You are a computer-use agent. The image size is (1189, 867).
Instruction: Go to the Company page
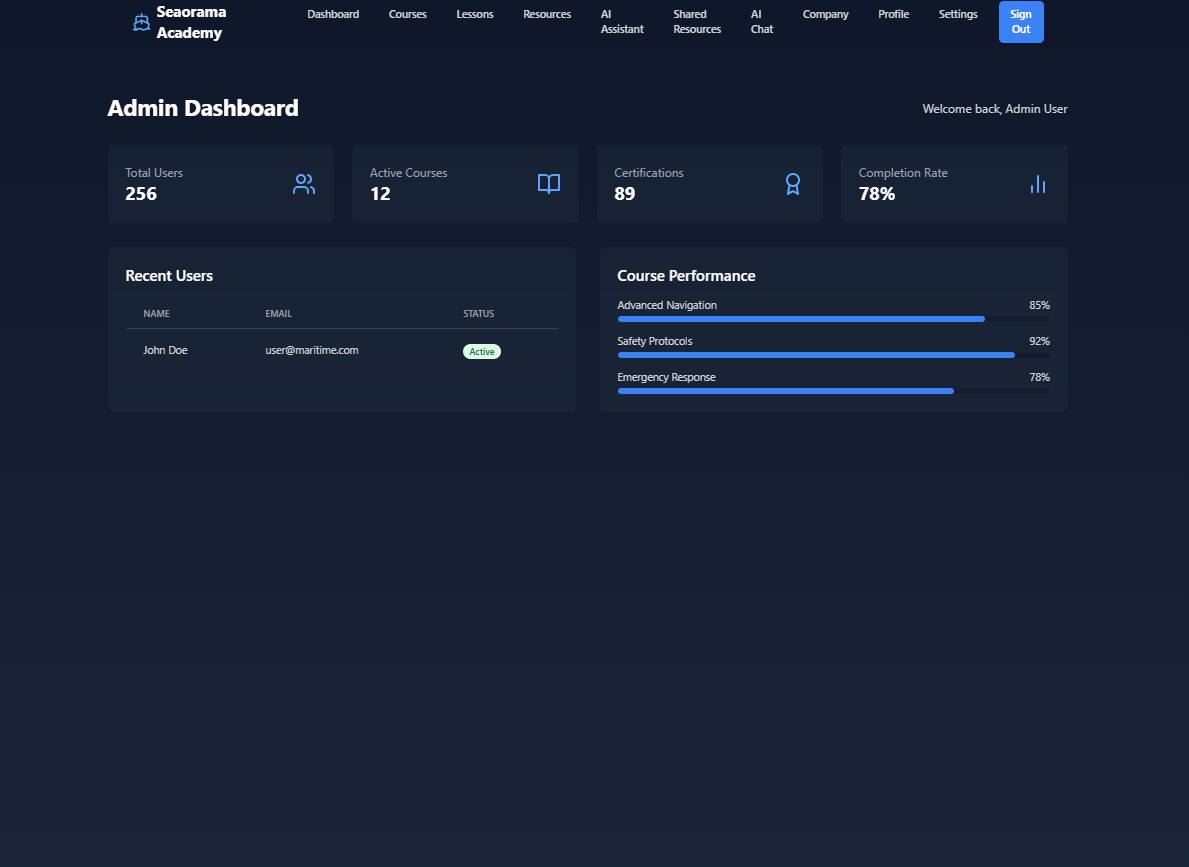click(825, 14)
